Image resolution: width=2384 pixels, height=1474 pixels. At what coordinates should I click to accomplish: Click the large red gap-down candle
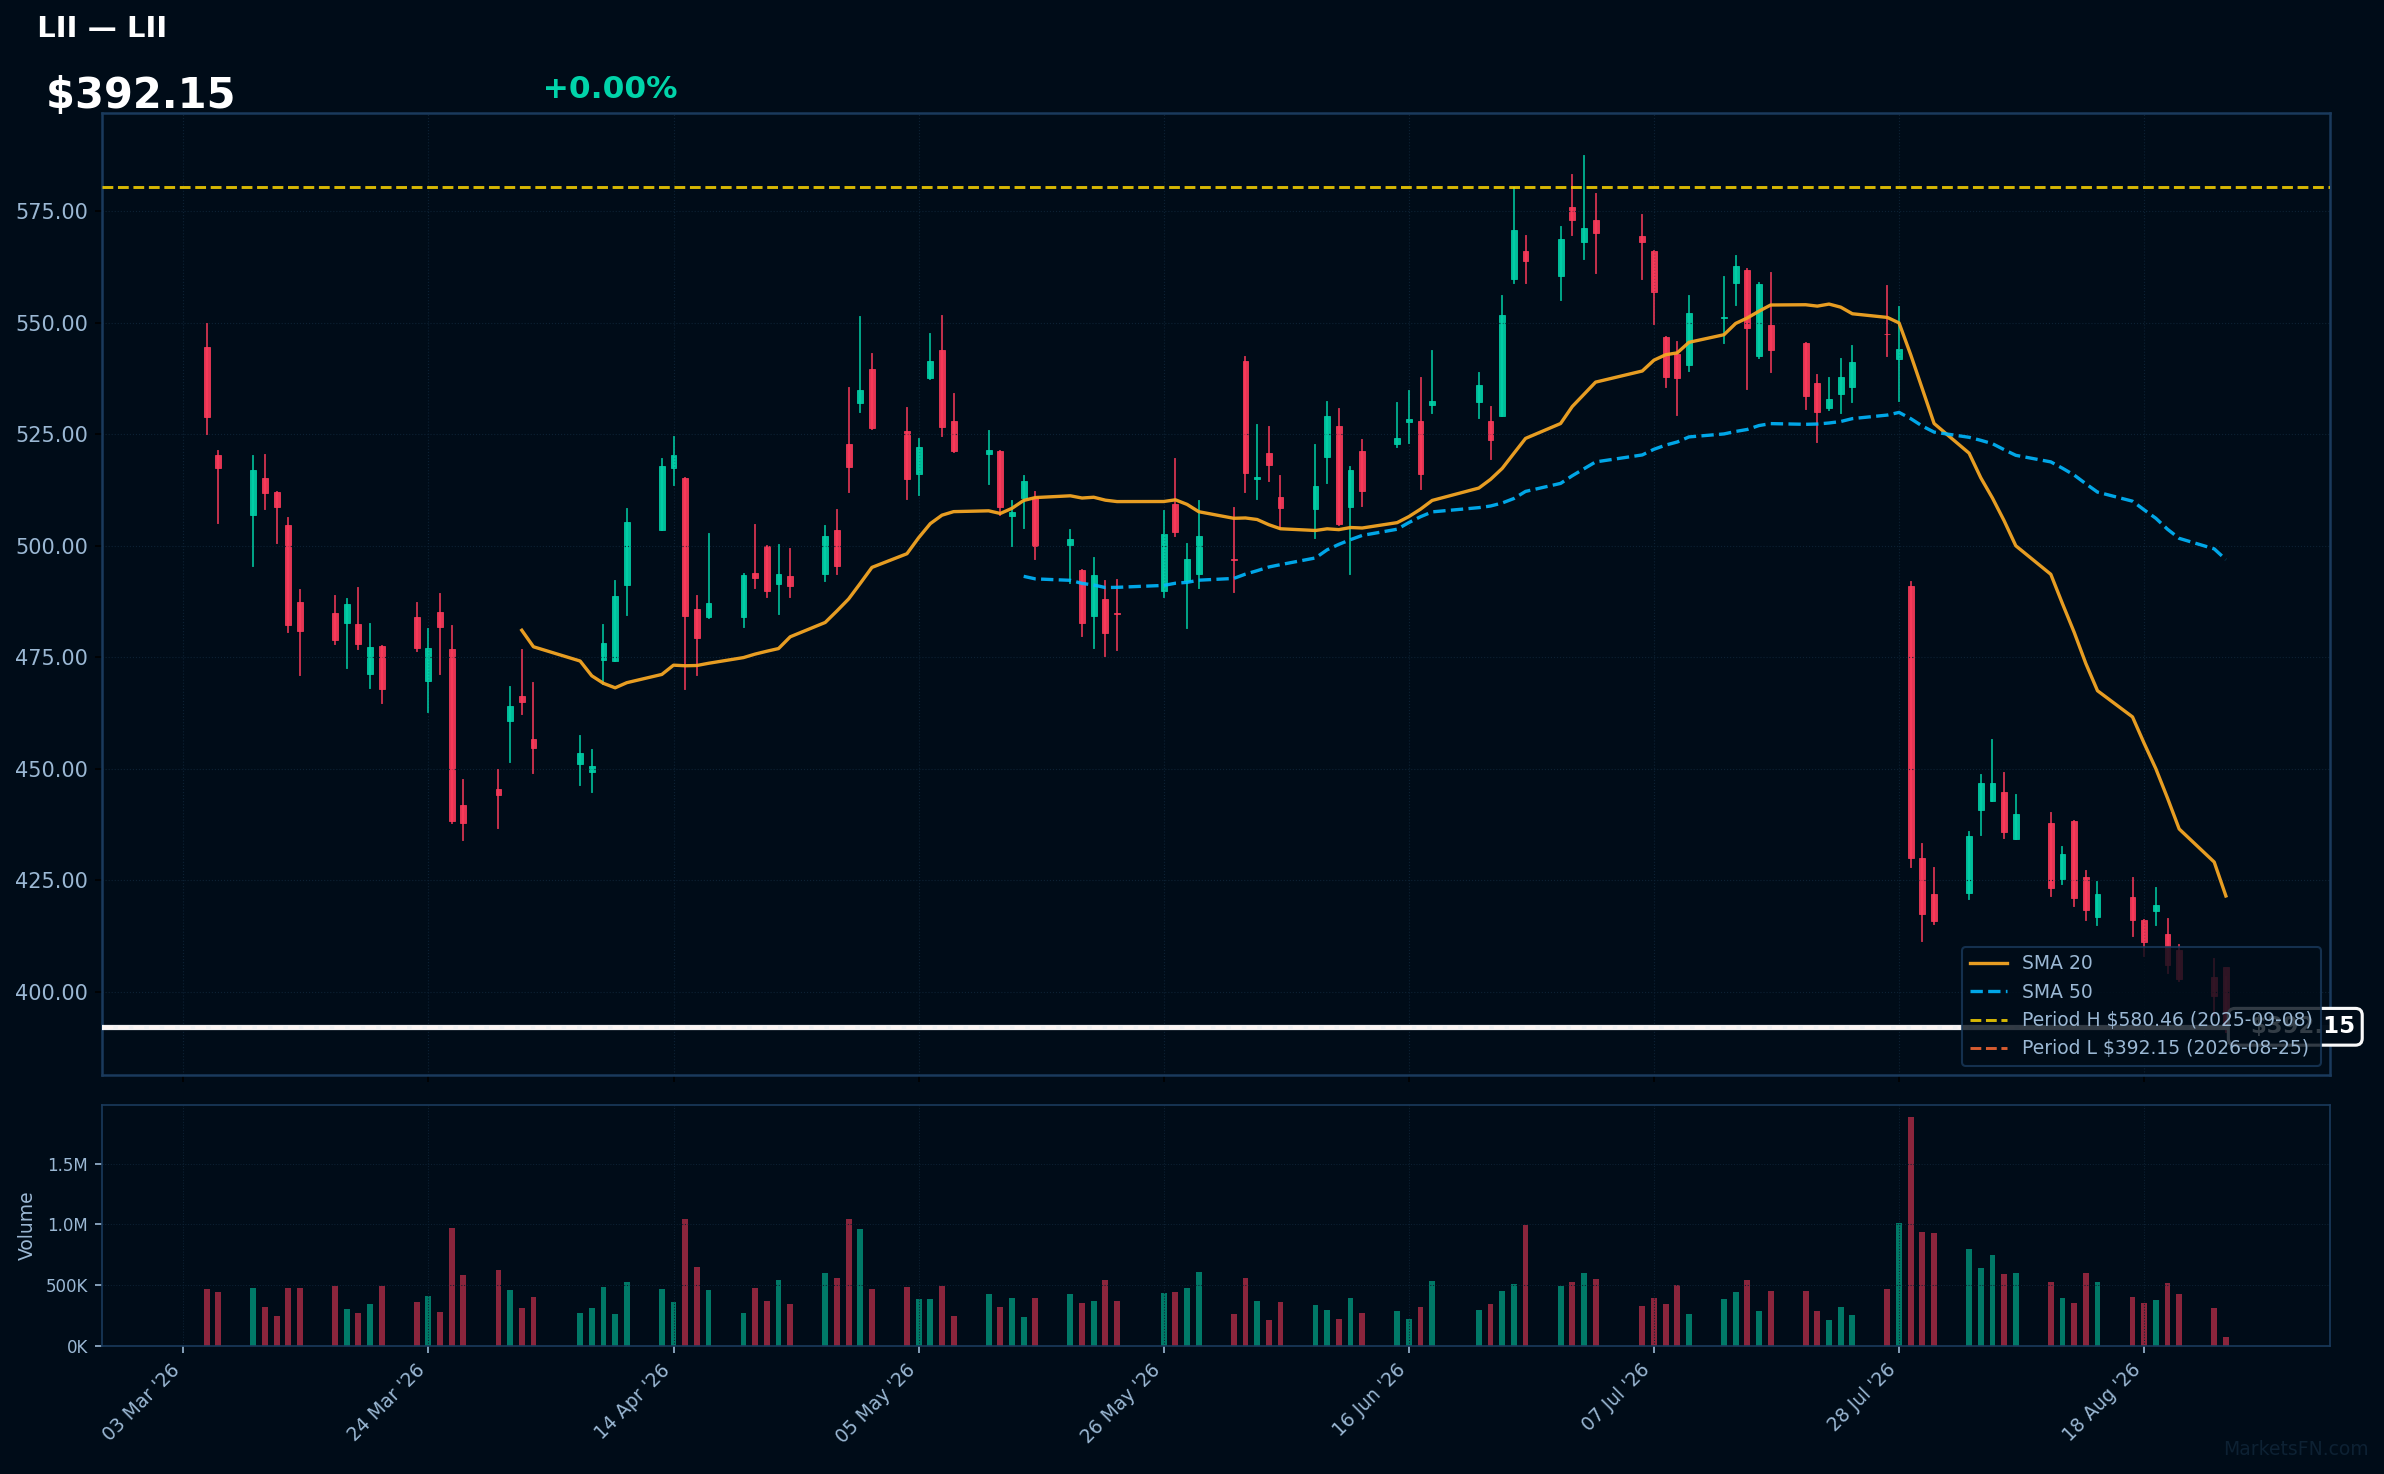pyautogui.click(x=1911, y=722)
